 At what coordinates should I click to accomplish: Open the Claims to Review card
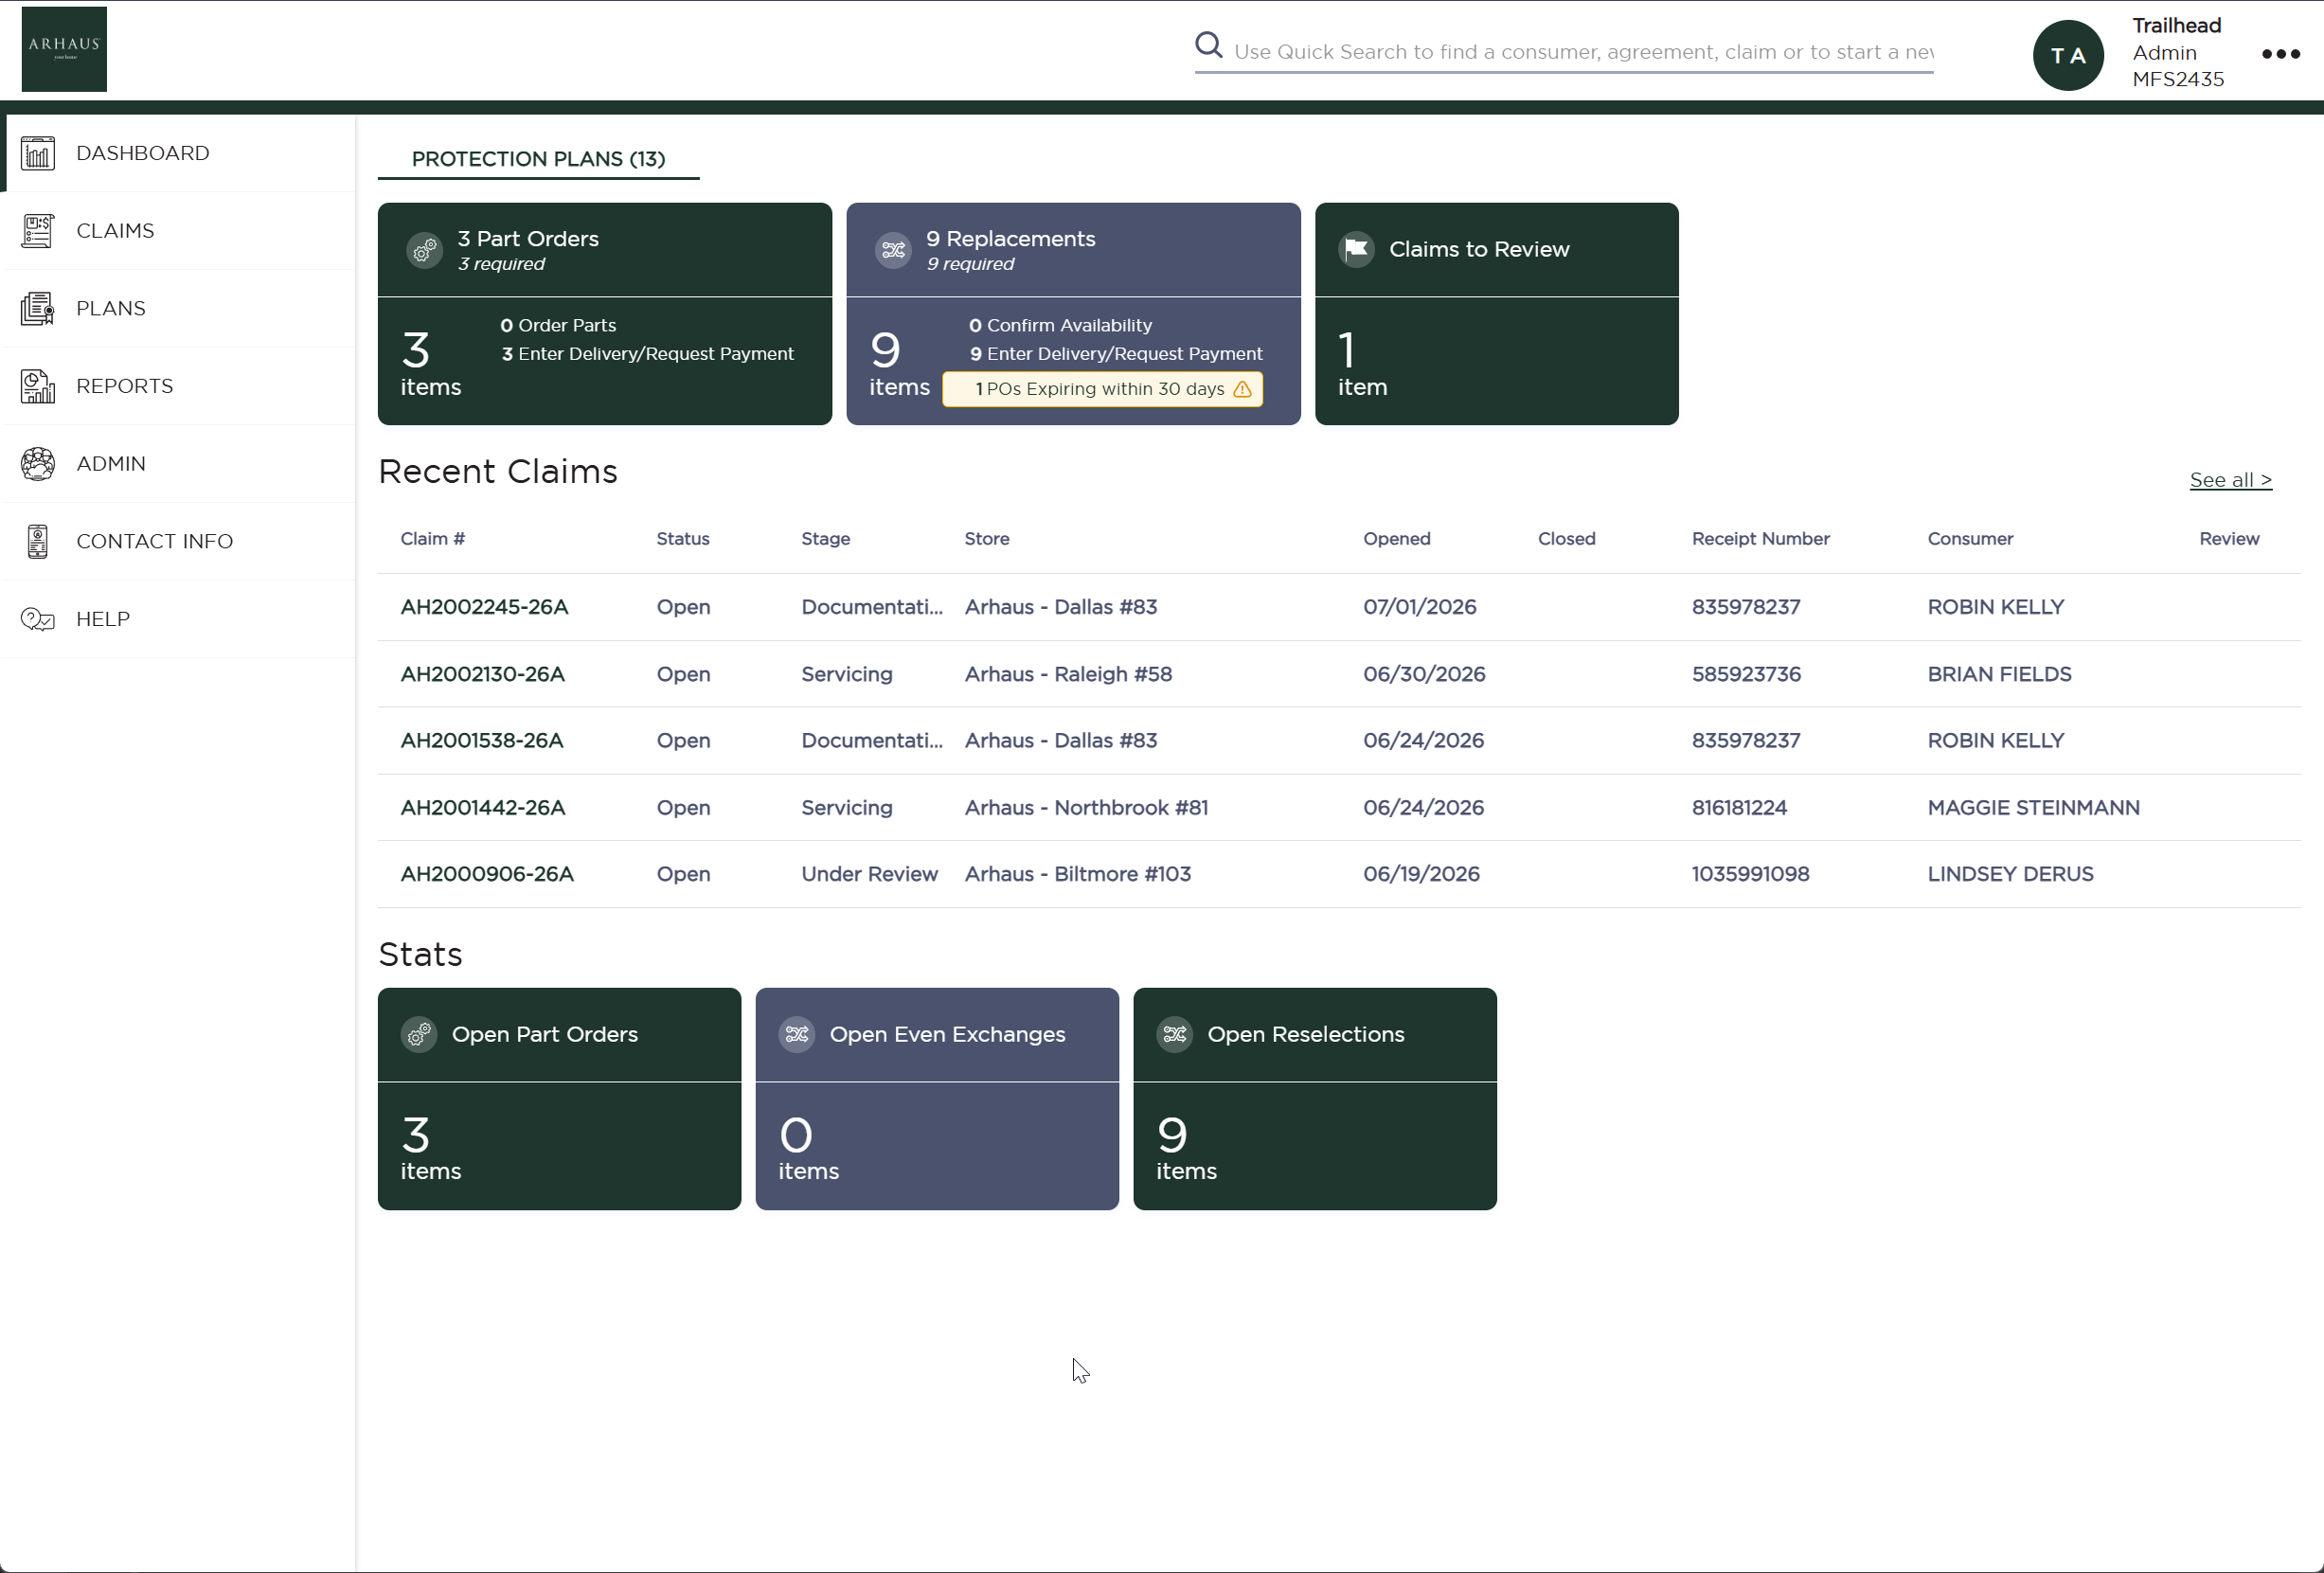pyautogui.click(x=1496, y=314)
